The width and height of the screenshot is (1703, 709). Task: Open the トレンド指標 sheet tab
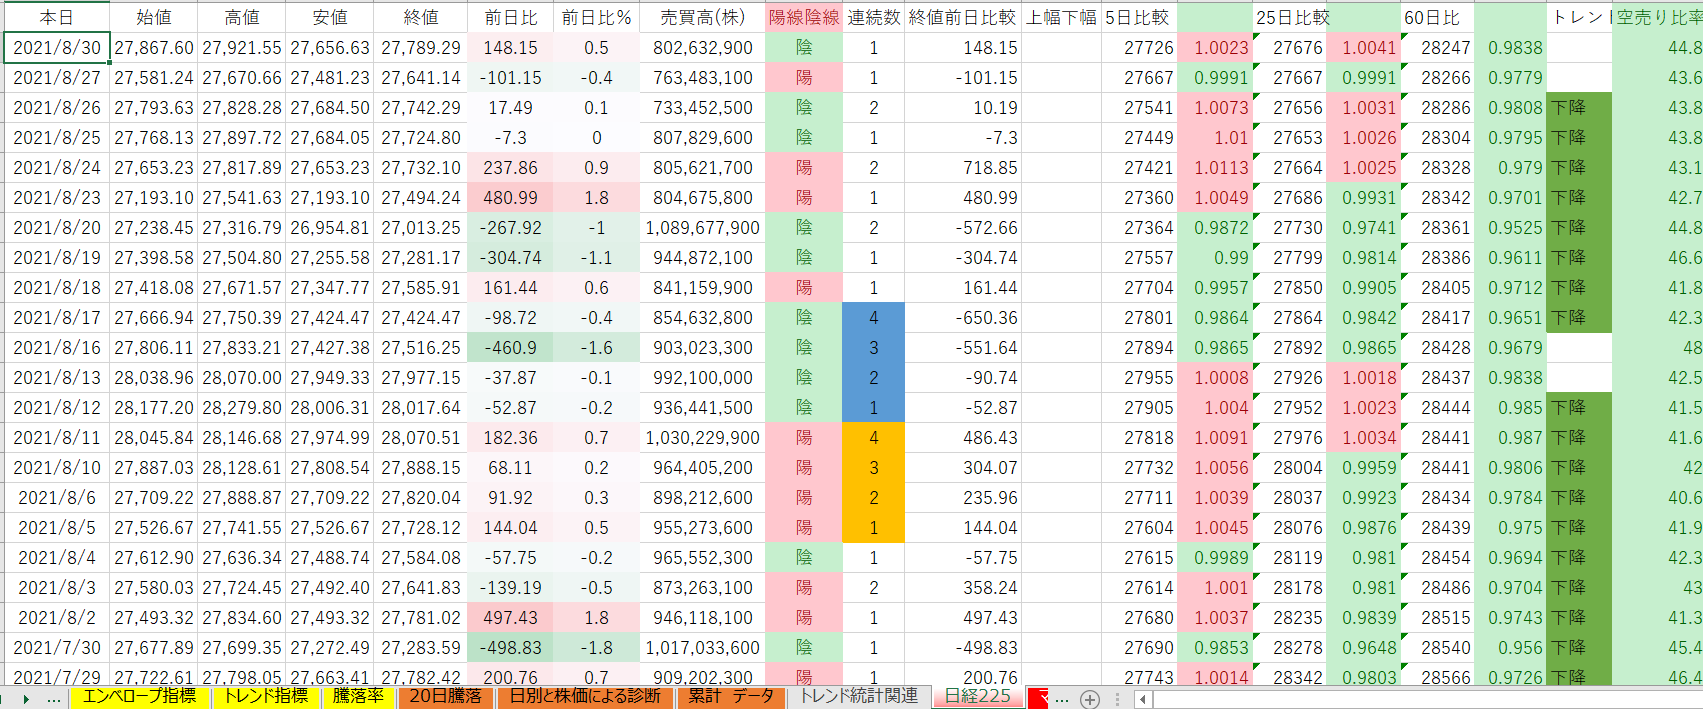(265, 697)
